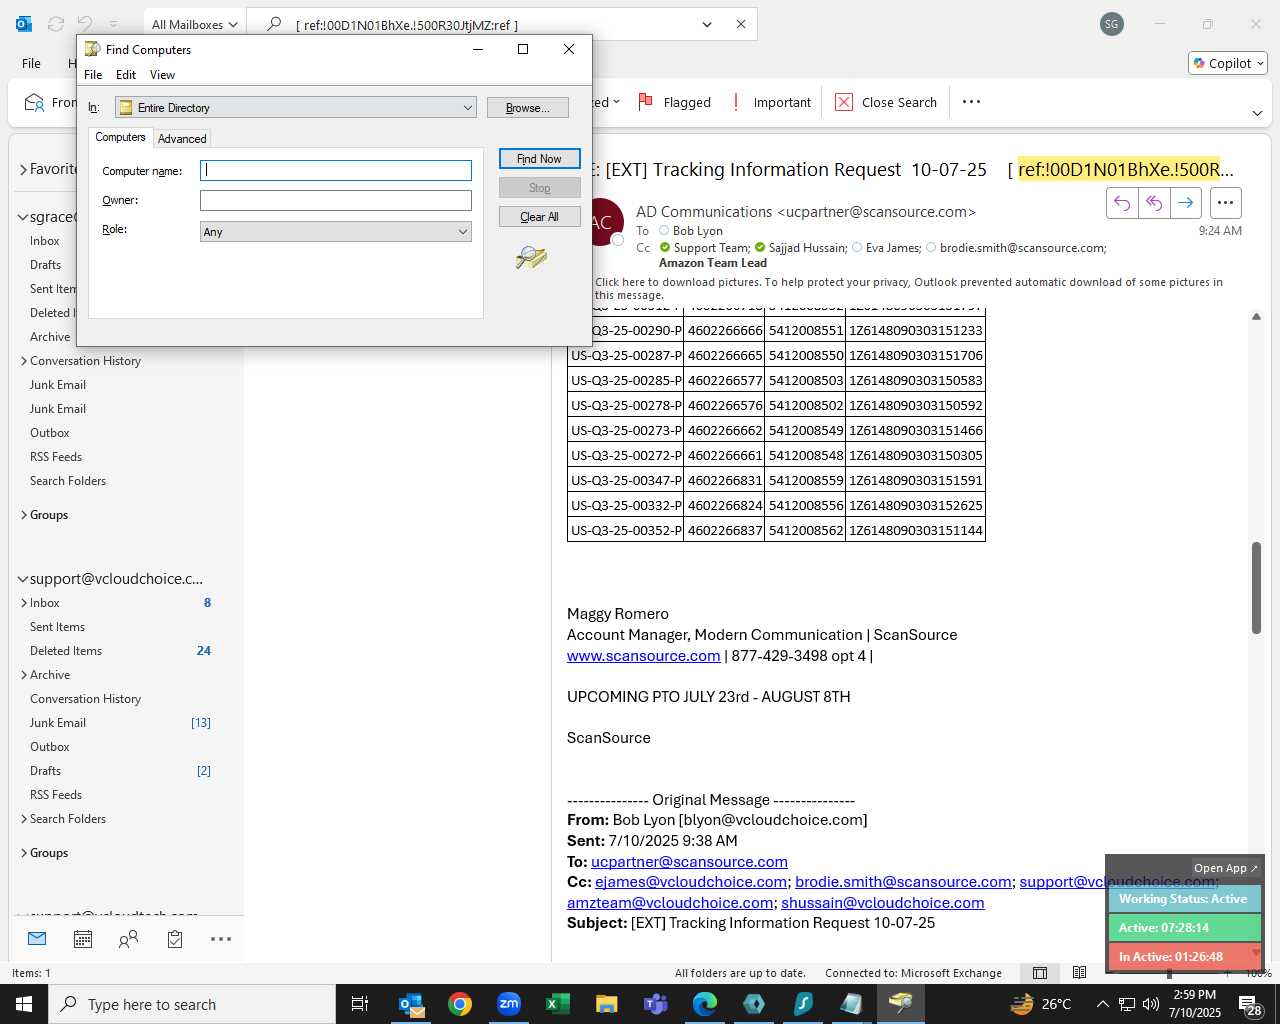1280x1024 pixels.
Task: Click the ucpartner@scansource.com email link
Action: tap(689, 862)
